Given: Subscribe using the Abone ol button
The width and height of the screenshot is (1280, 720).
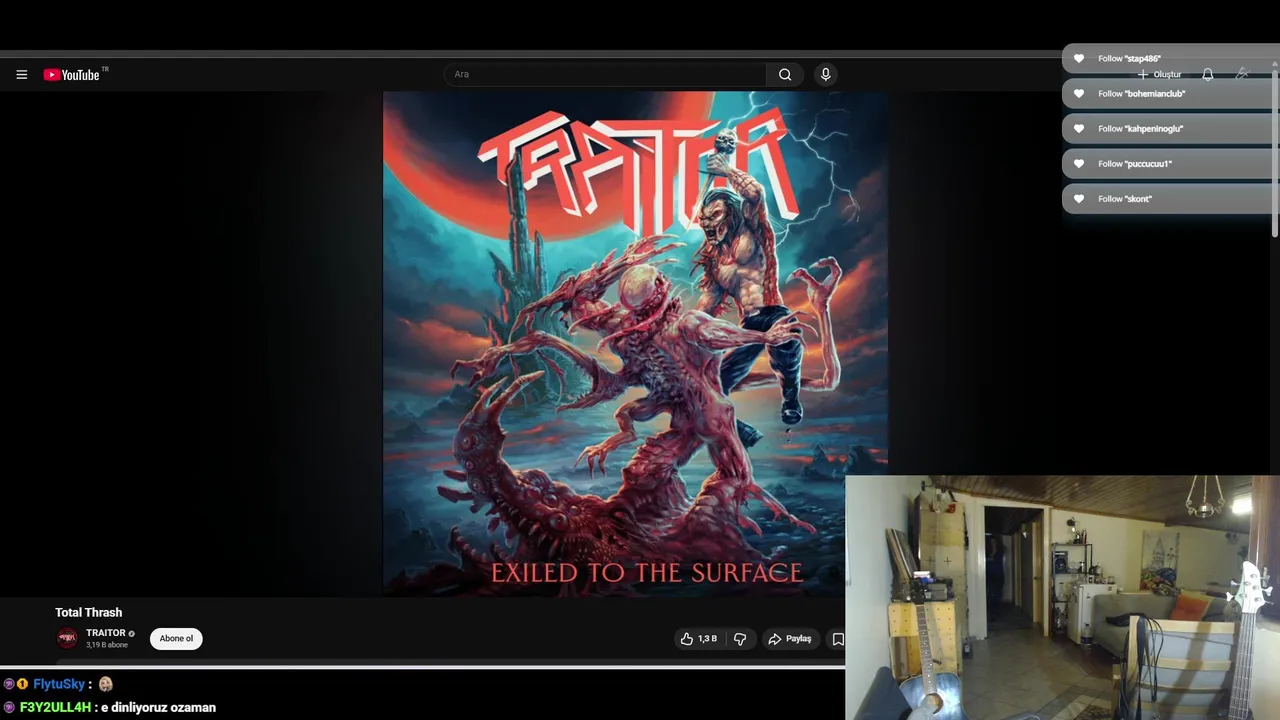Looking at the screenshot, I should pos(176,639).
